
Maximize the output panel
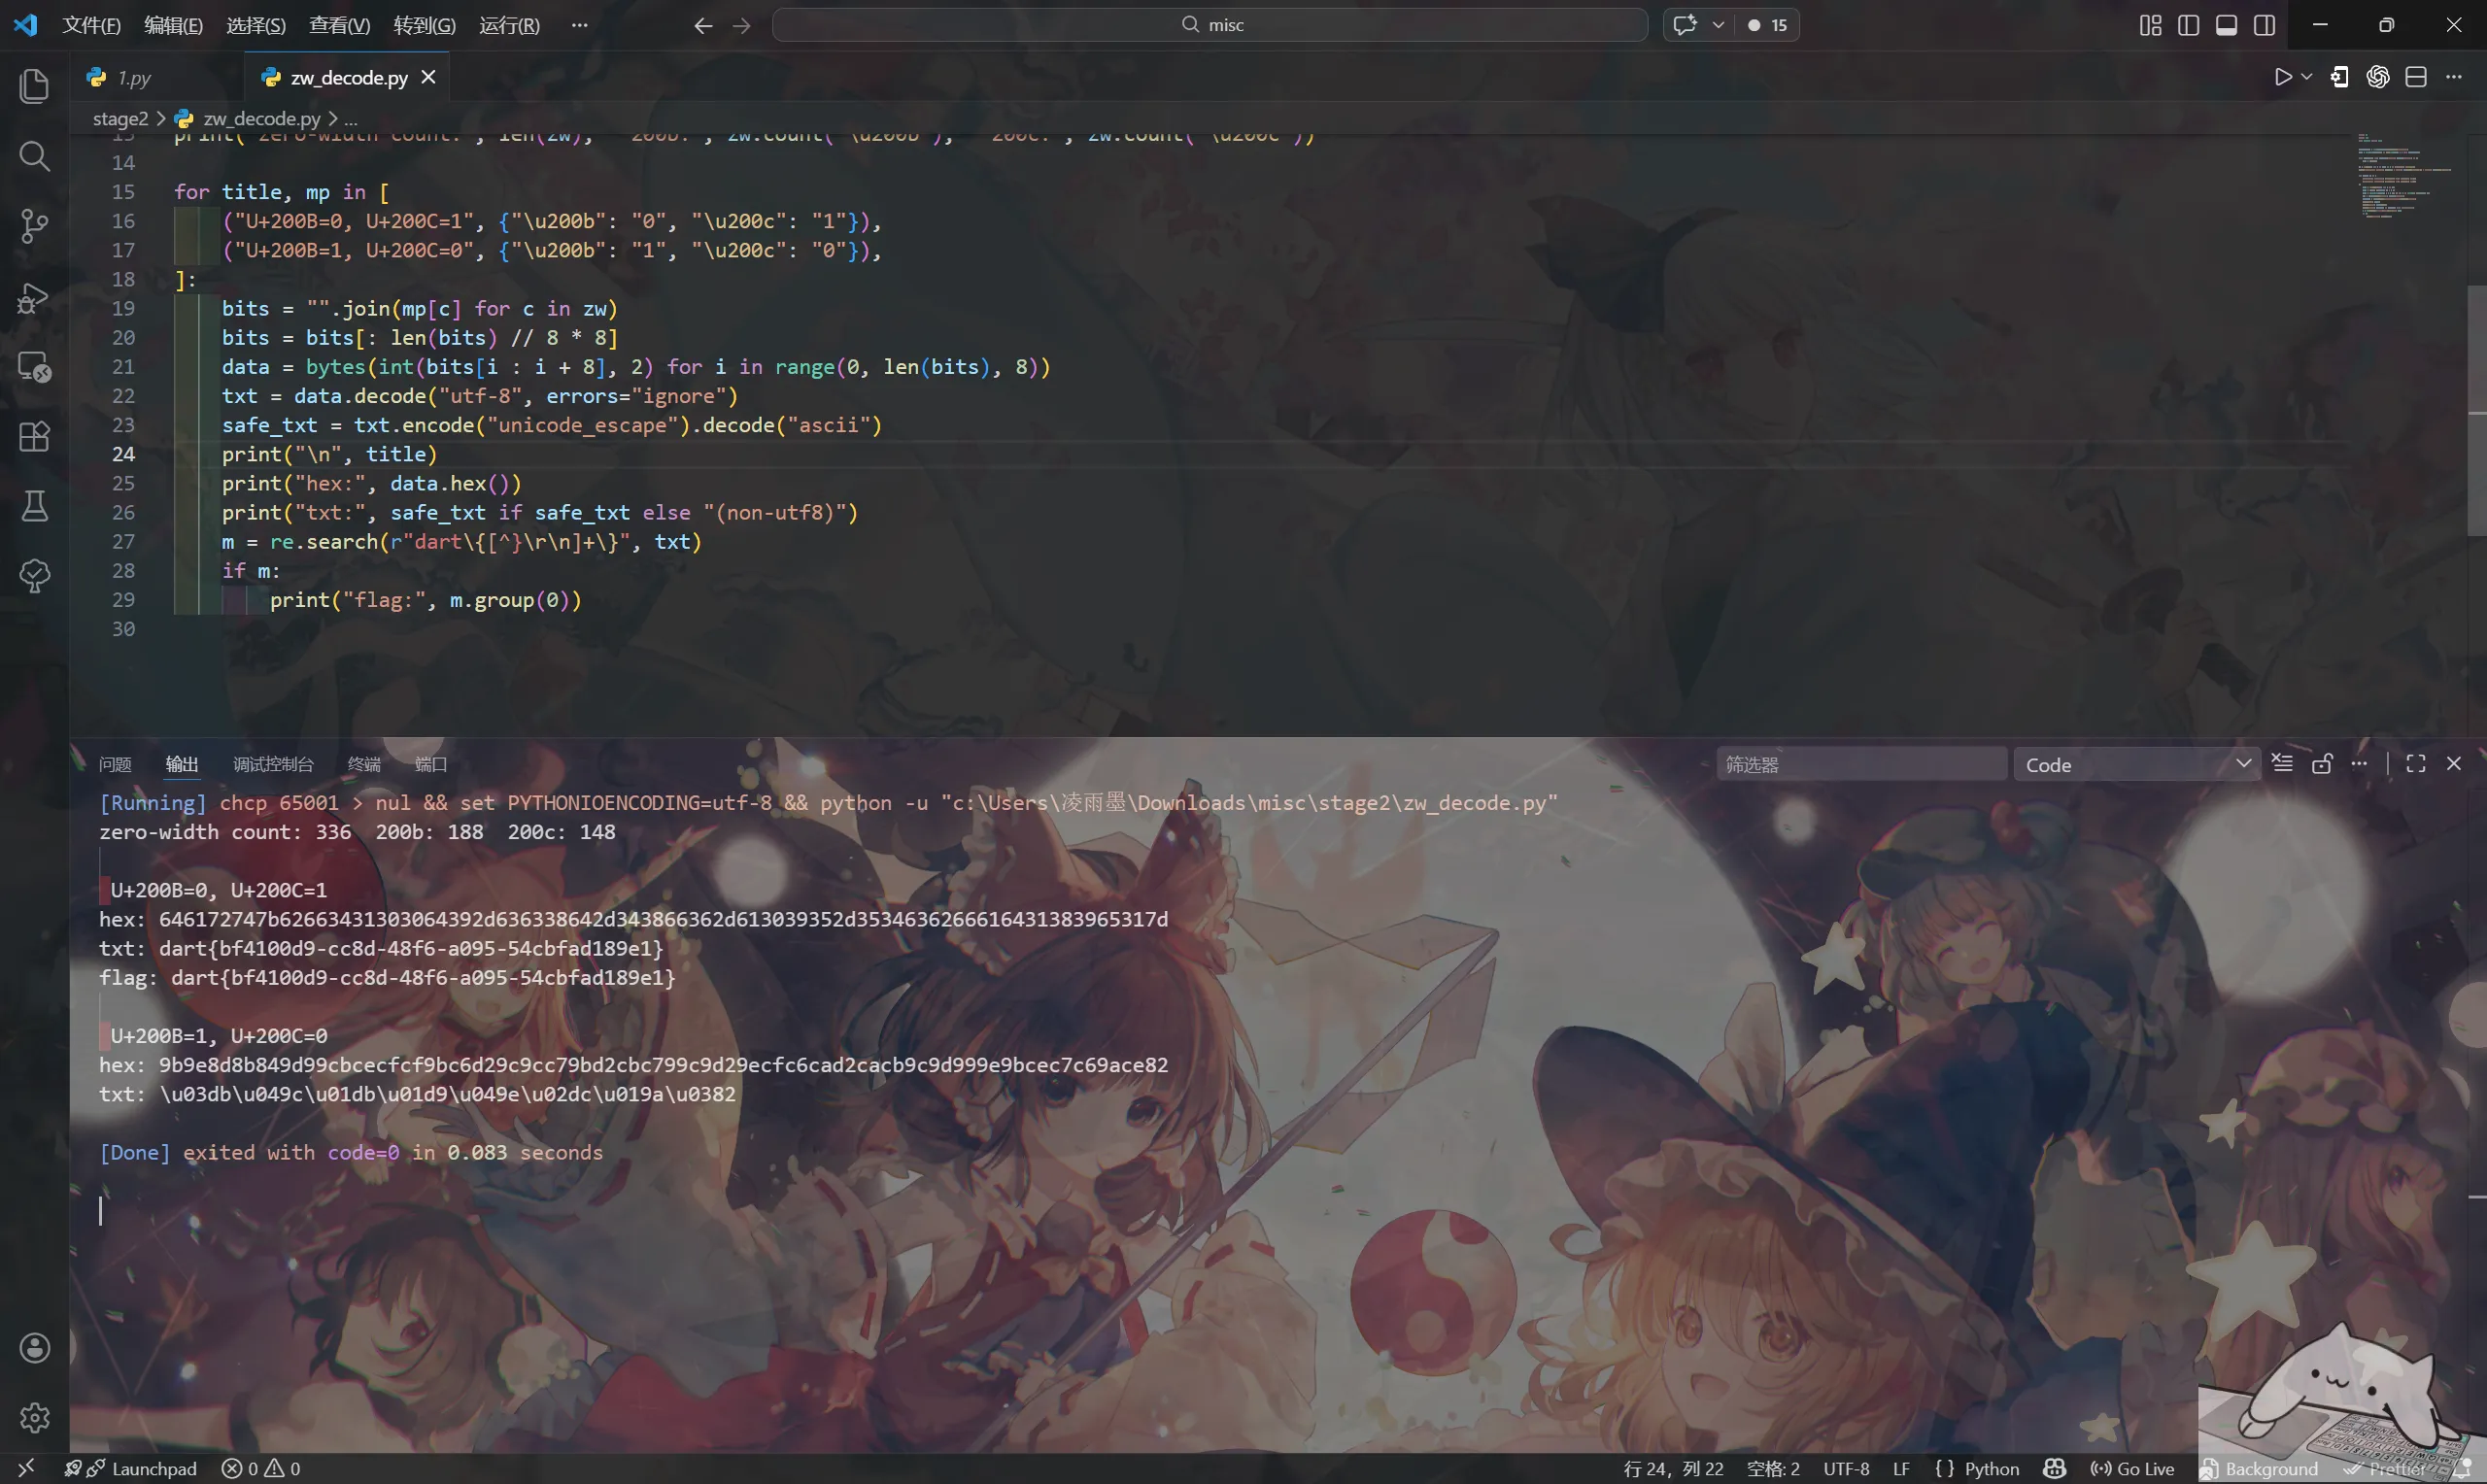2416,764
